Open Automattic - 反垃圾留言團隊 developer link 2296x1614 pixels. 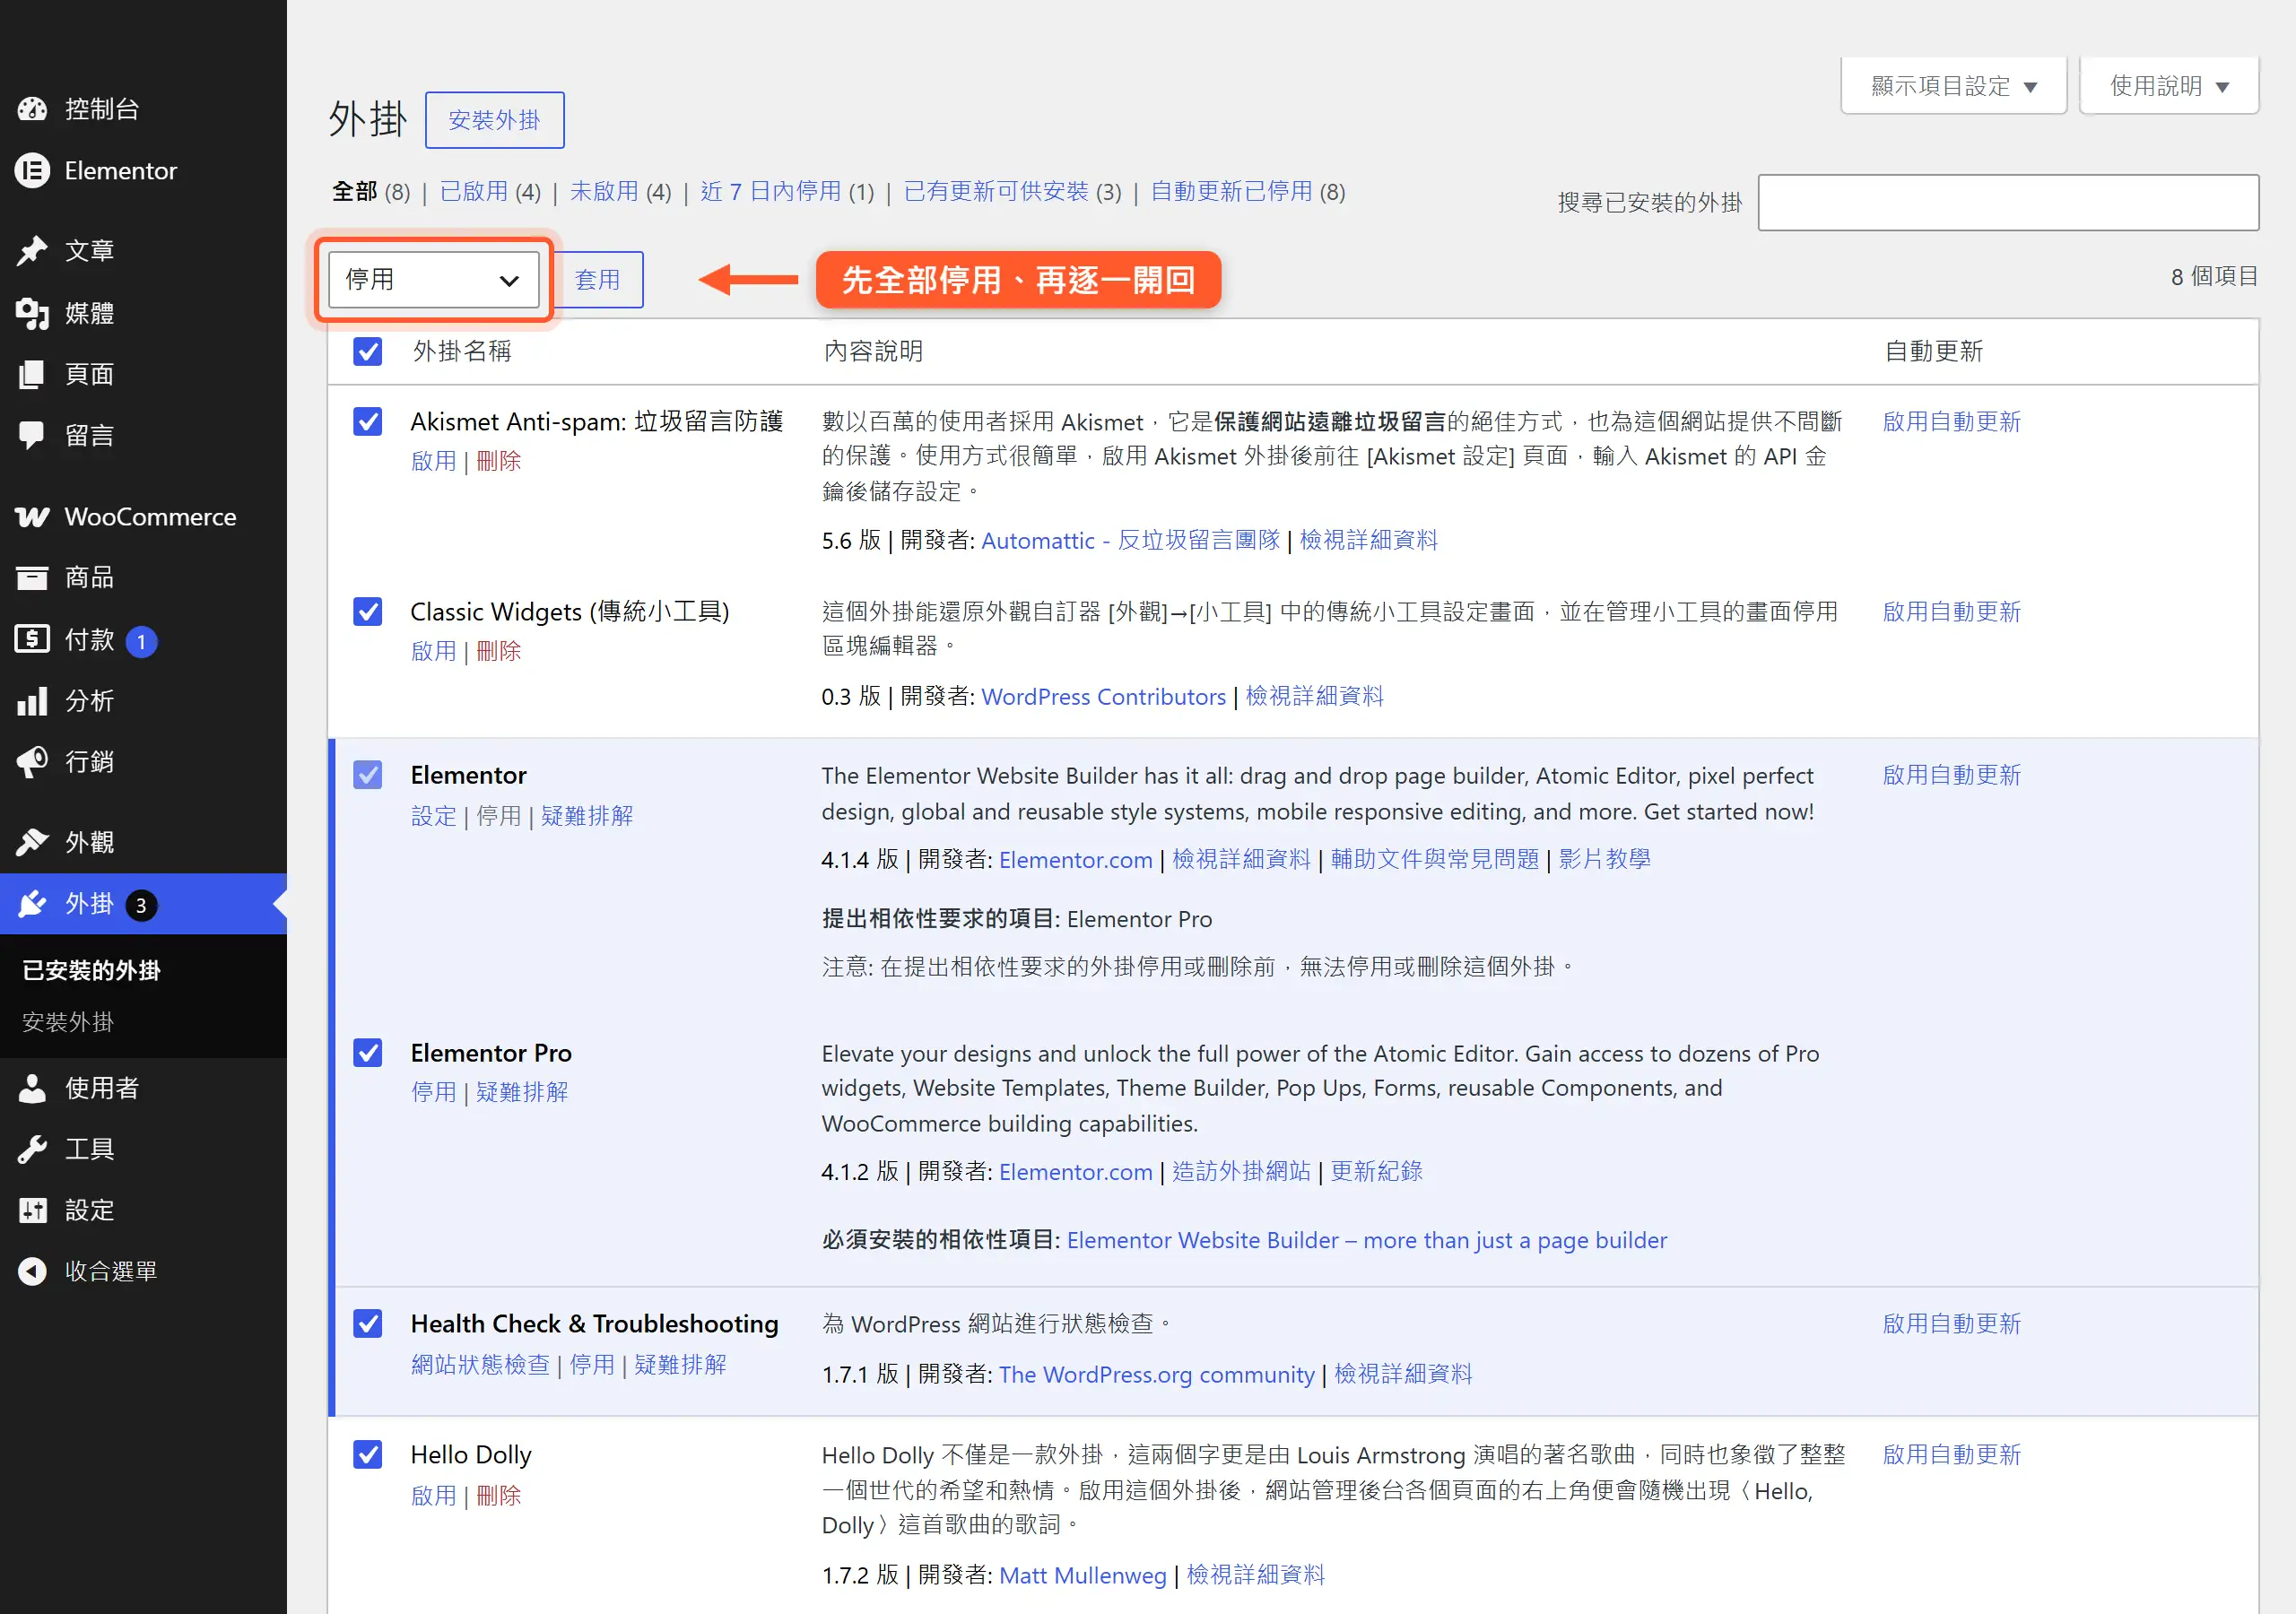click(1130, 540)
